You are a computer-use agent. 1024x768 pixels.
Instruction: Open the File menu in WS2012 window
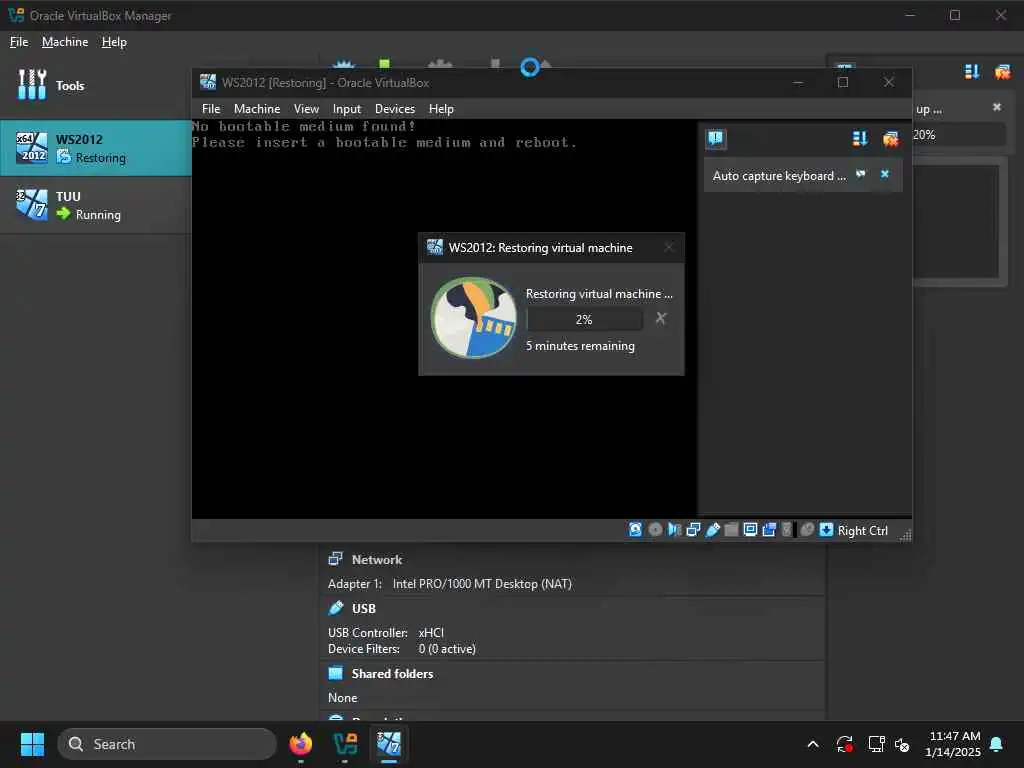coord(211,109)
